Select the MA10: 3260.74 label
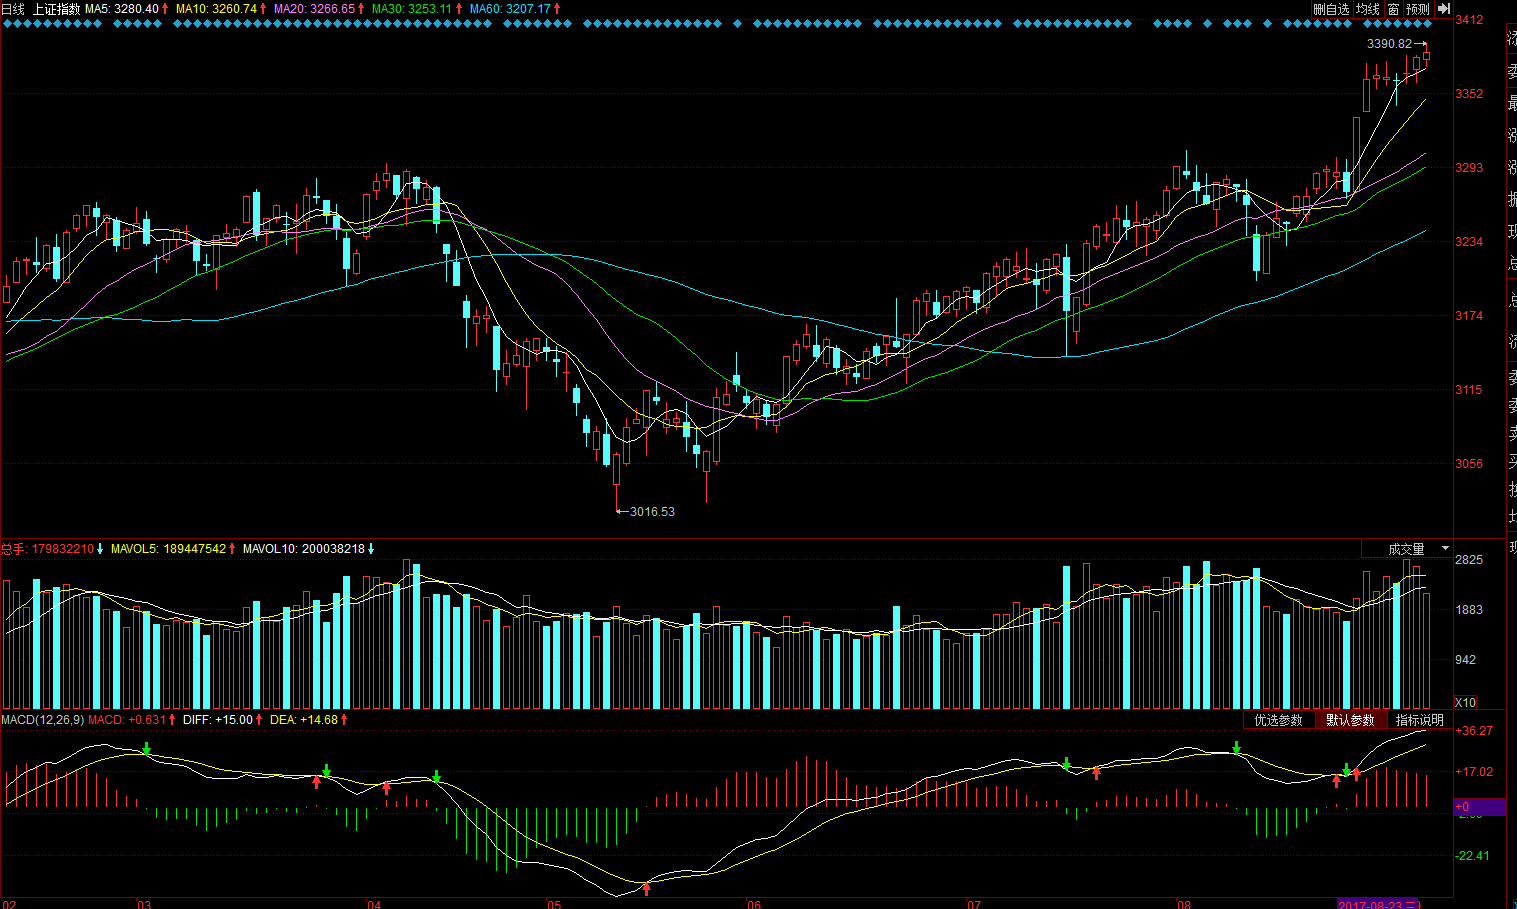Image resolution: width=1517 pixels, height=909 pixels. (x=216, y=9)
